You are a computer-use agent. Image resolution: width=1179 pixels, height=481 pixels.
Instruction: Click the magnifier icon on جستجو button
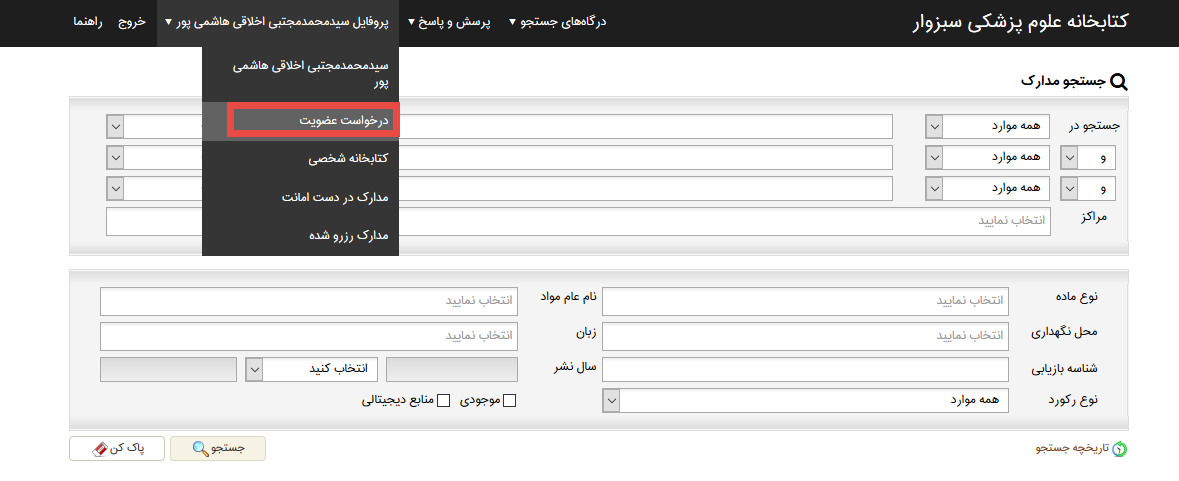click(x=200, y=449)
